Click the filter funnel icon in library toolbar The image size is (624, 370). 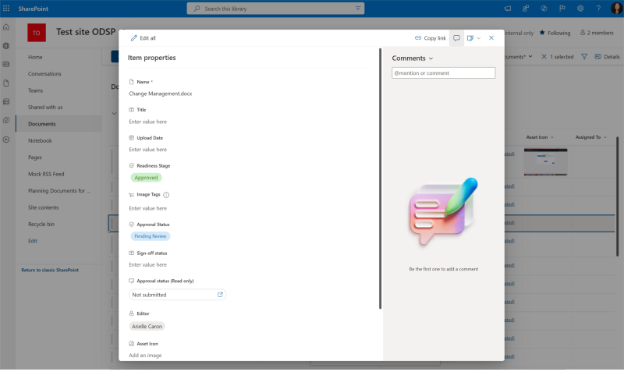(584, 57)
